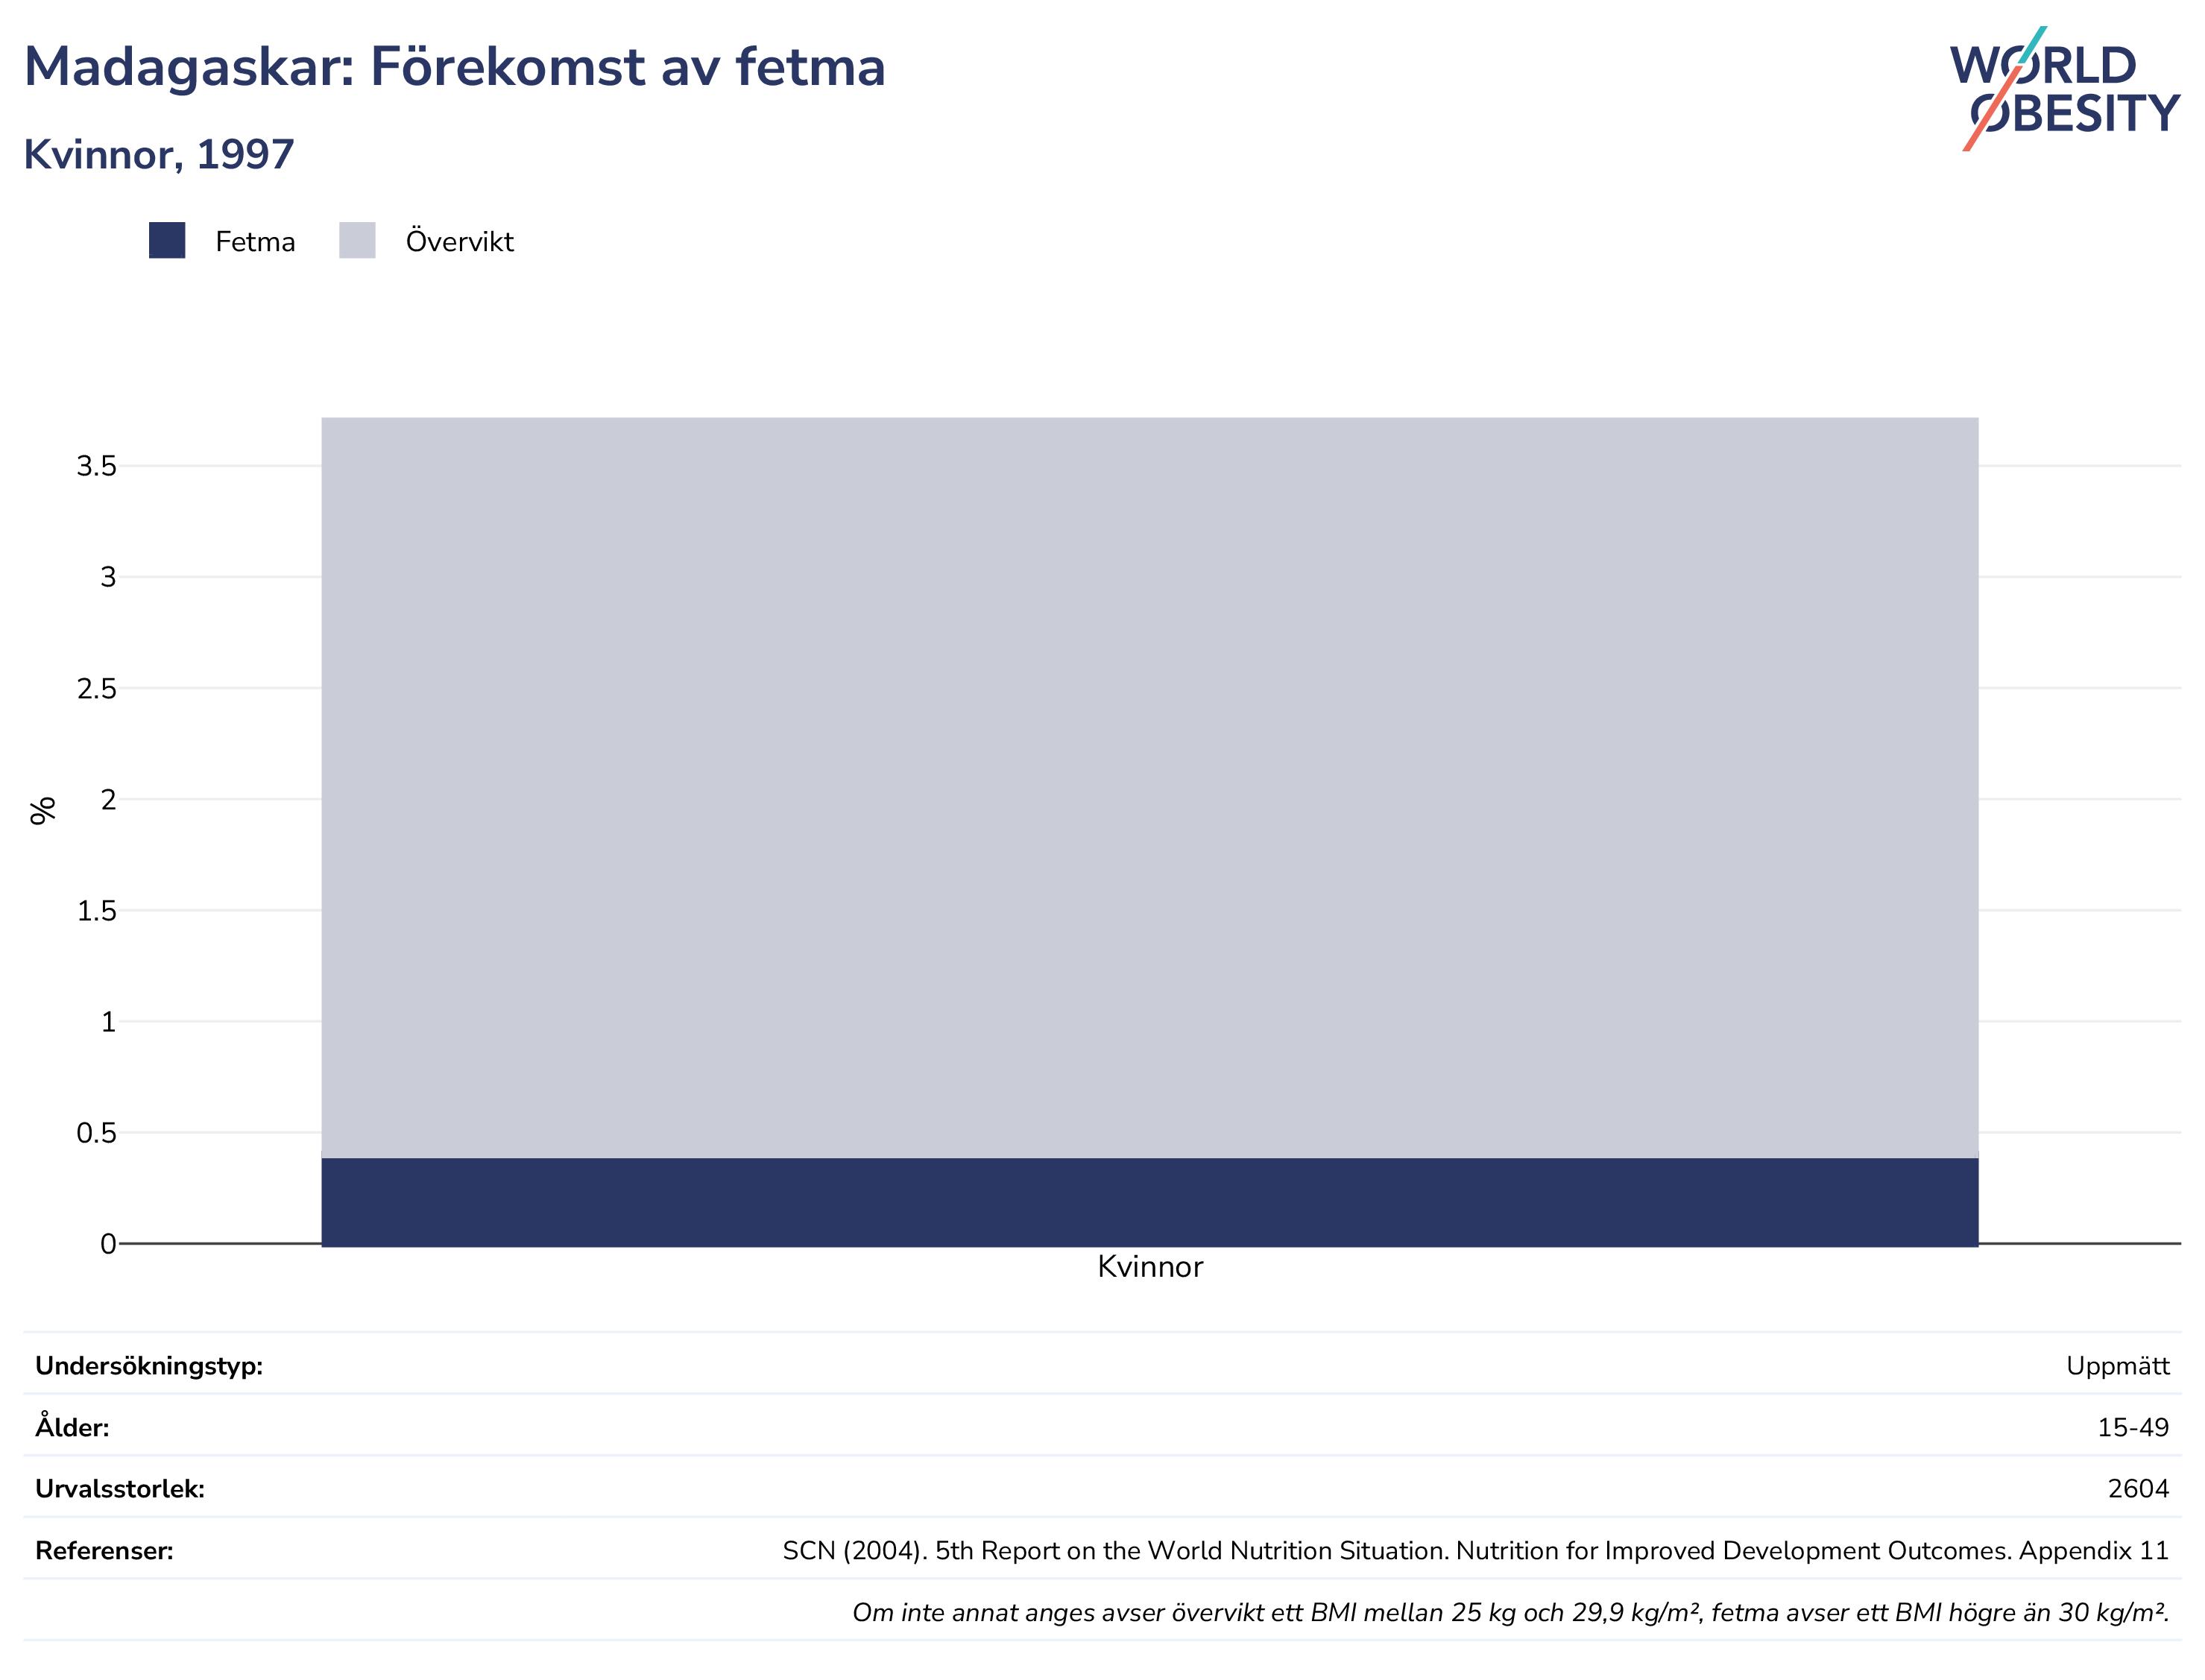Click the % y-axis label
Screen dimensions: 2205x1680
click(x=43, y=811)
